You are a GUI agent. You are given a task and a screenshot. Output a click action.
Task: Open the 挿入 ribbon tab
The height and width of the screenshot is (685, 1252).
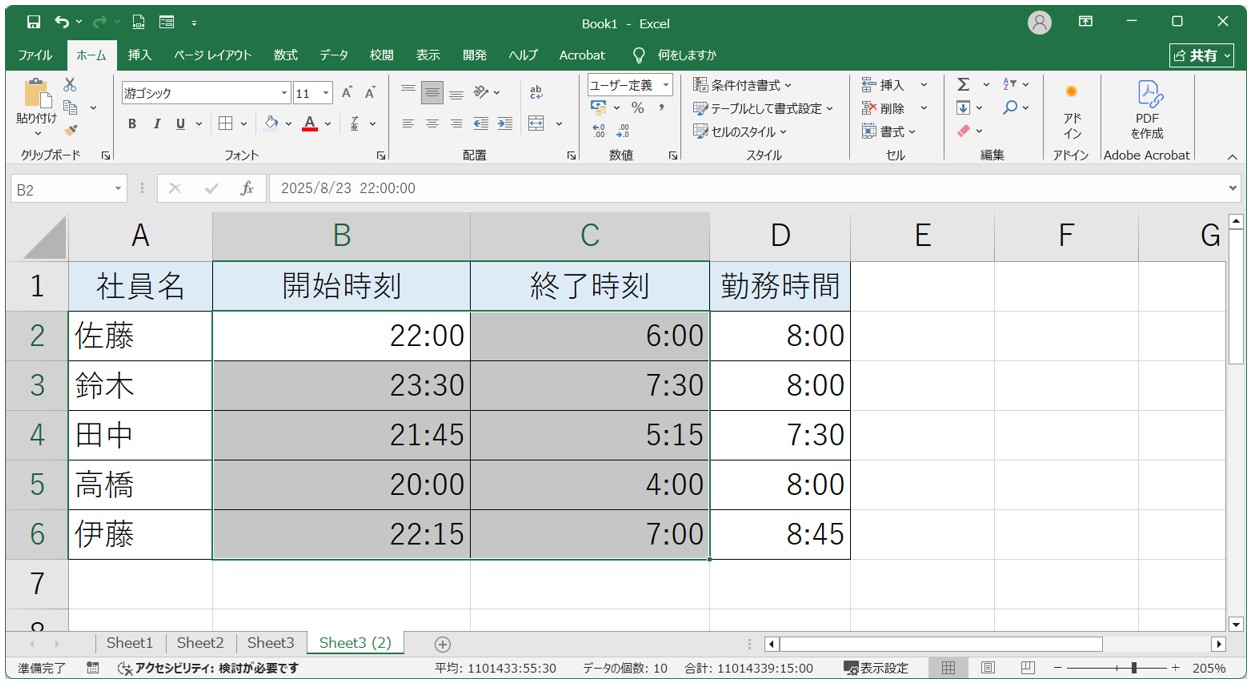[x=140, y=55]
